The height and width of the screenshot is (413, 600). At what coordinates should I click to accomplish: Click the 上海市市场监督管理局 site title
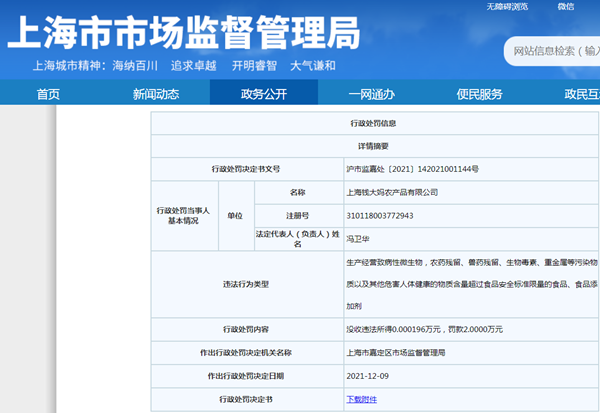(184, 33)
